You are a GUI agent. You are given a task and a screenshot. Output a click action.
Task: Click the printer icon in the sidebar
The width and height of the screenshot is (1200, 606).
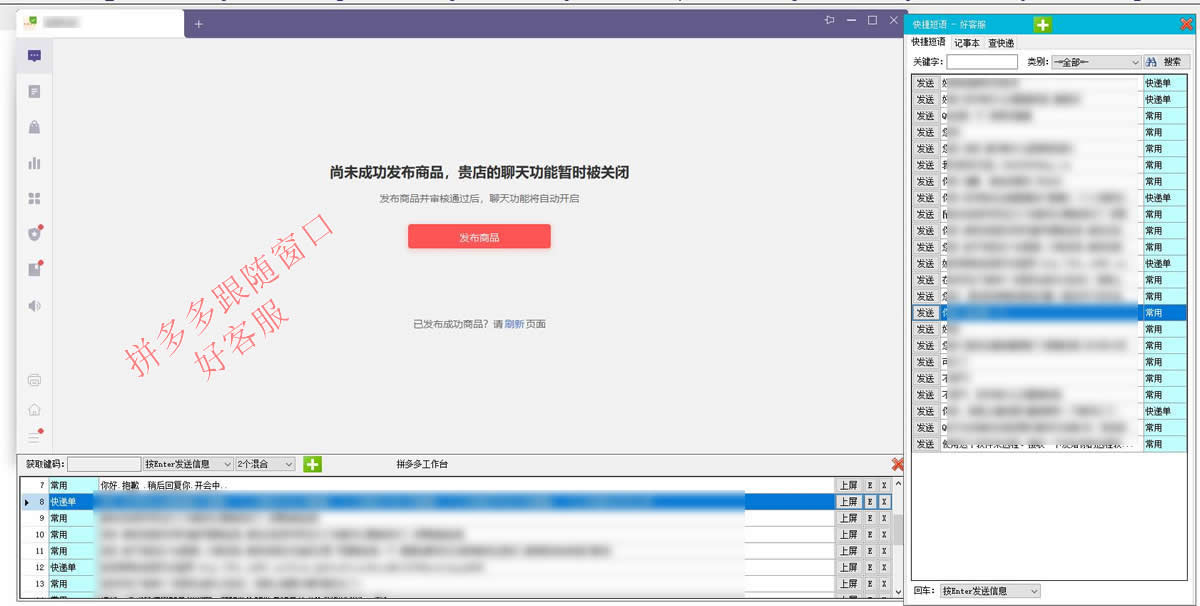[34, 380]
